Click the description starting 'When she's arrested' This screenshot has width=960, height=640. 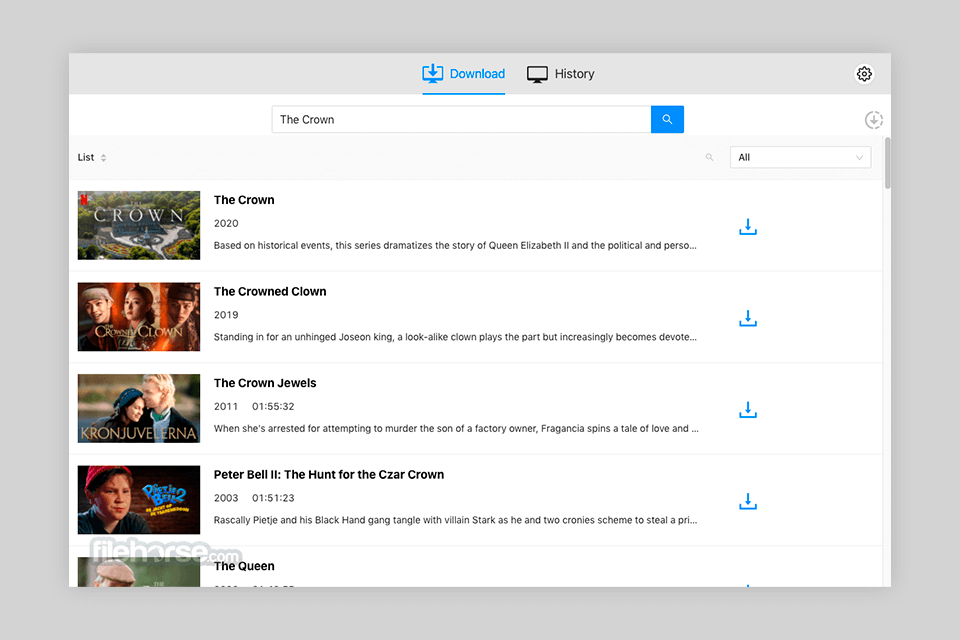click(456, 429)
